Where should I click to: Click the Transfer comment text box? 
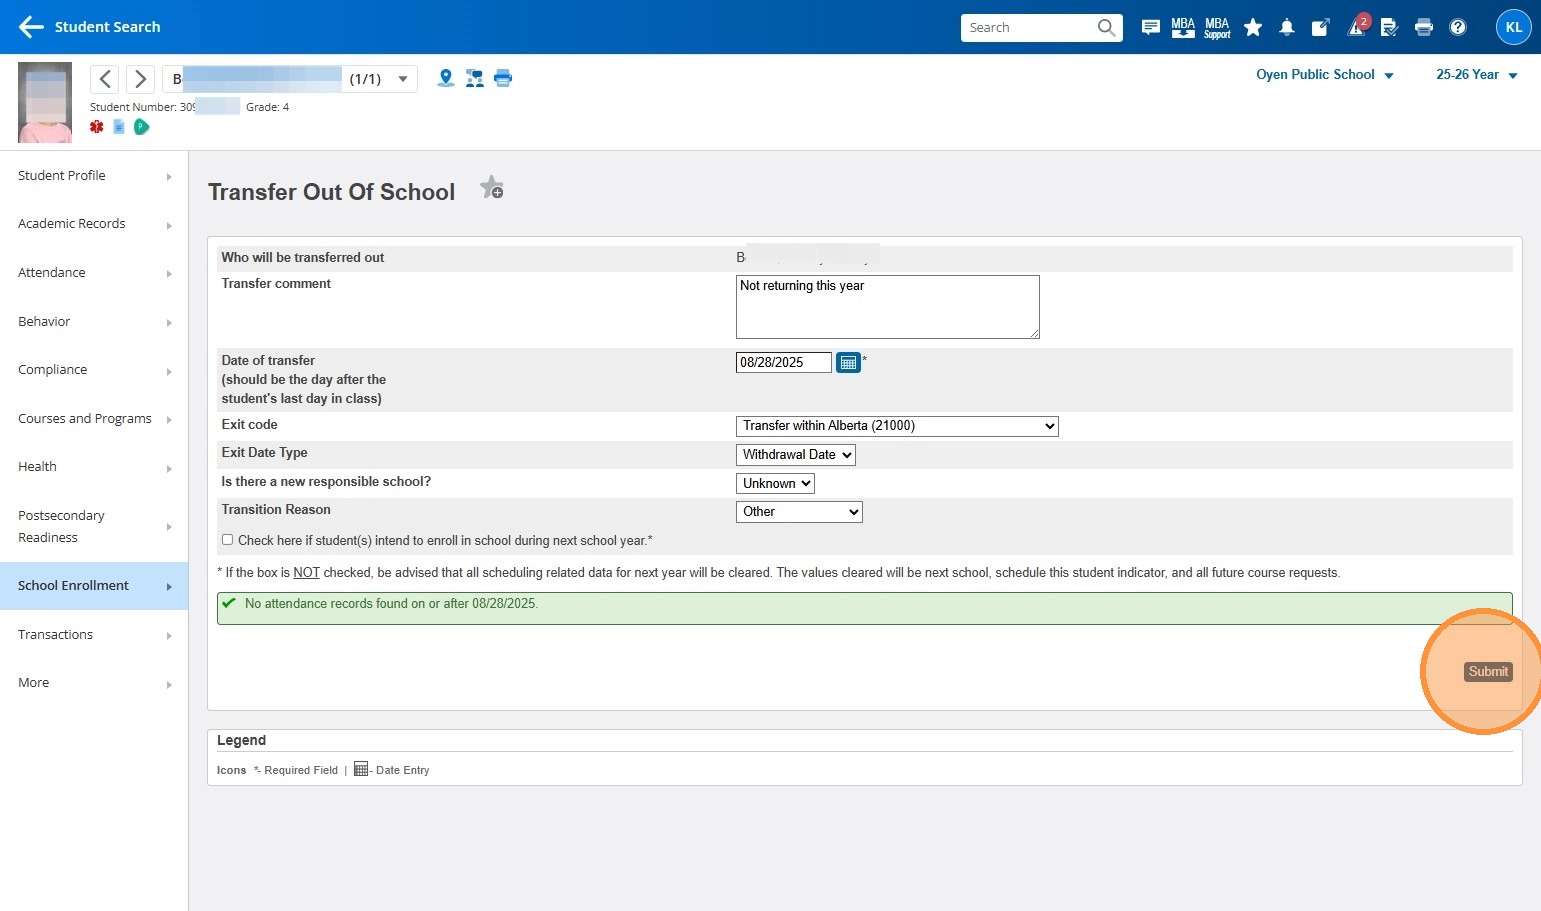pos(887,307)
